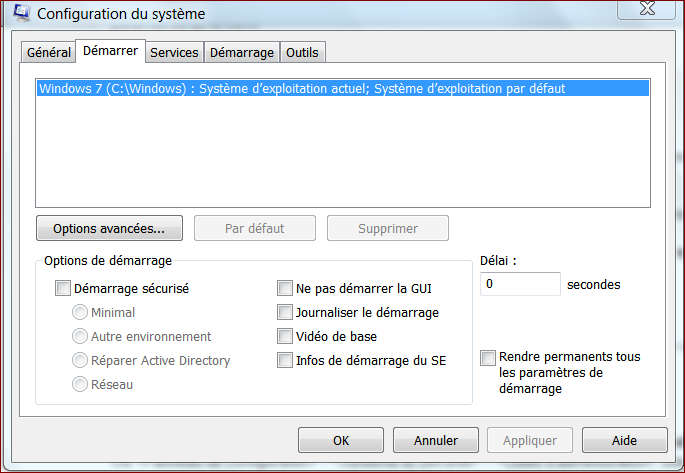685x473 pixels.
Task: Open the Services tab
Action: [174, 52]
